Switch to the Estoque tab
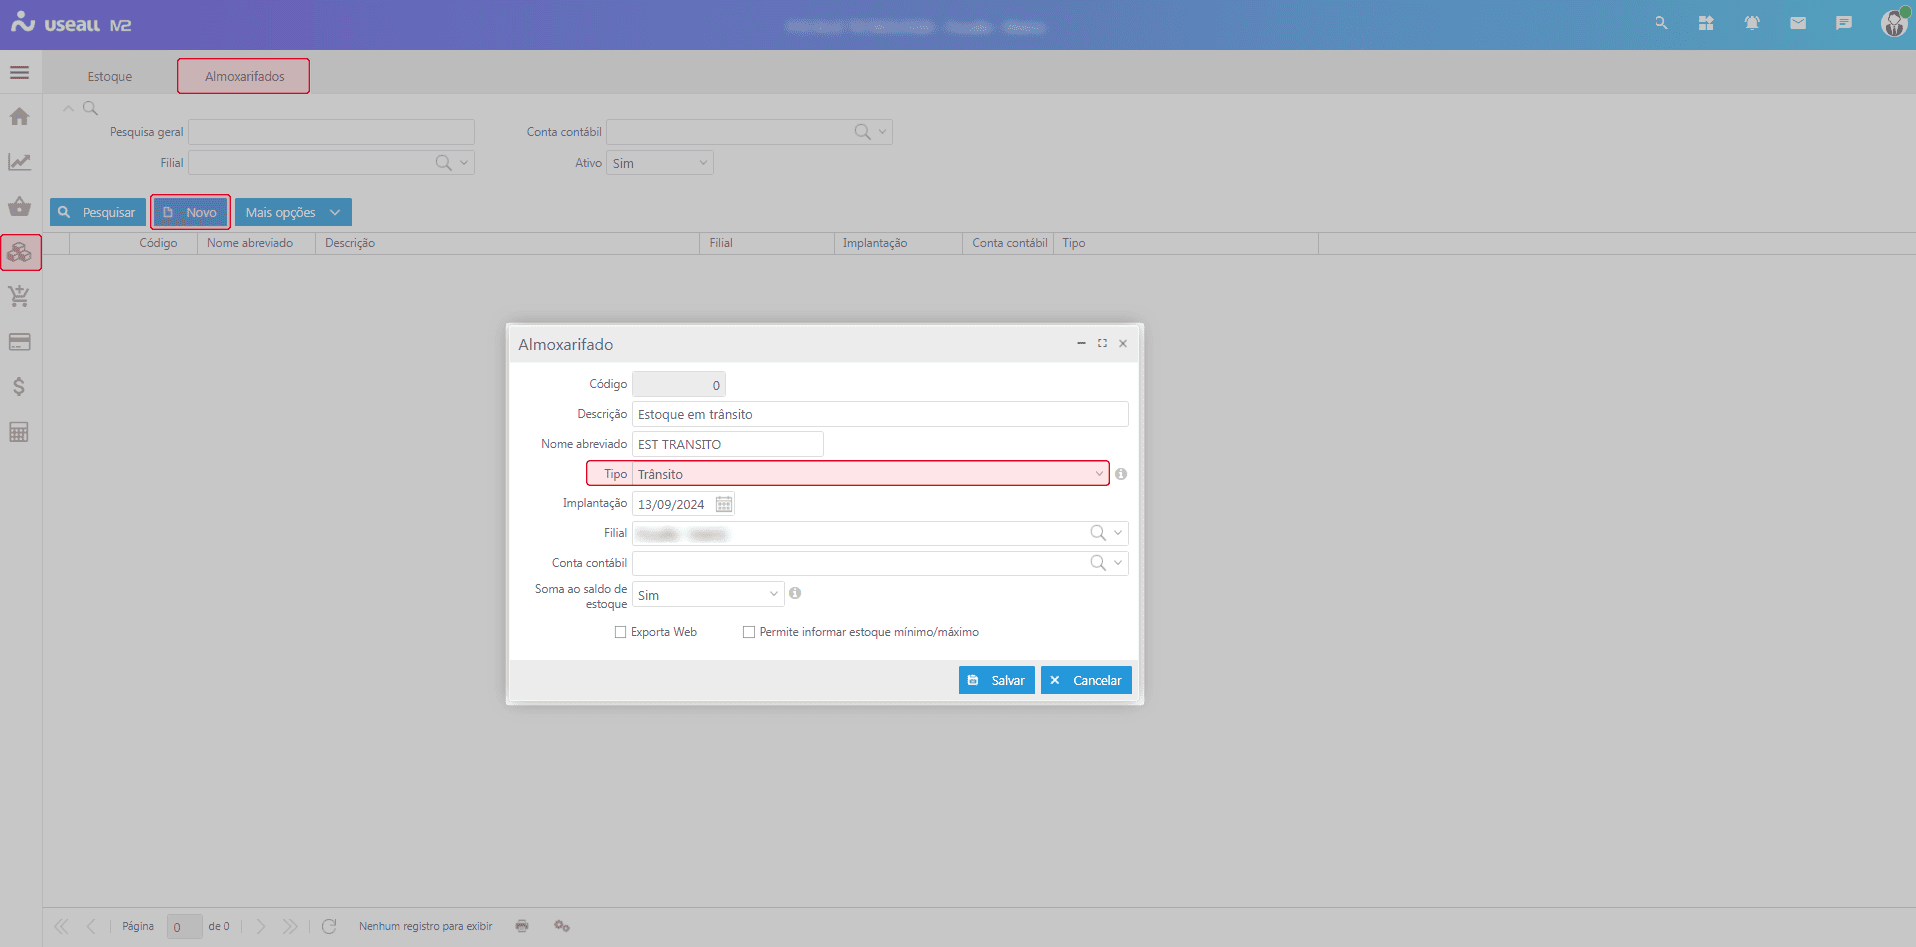Viewport: 1916px width, 947px height. tap(109, 76)
